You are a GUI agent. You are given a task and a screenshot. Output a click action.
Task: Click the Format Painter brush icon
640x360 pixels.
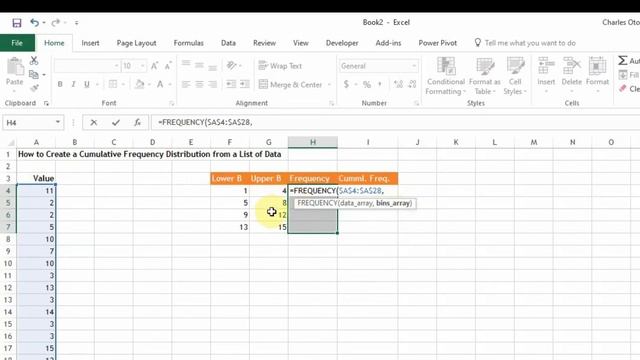pos(34,88)
